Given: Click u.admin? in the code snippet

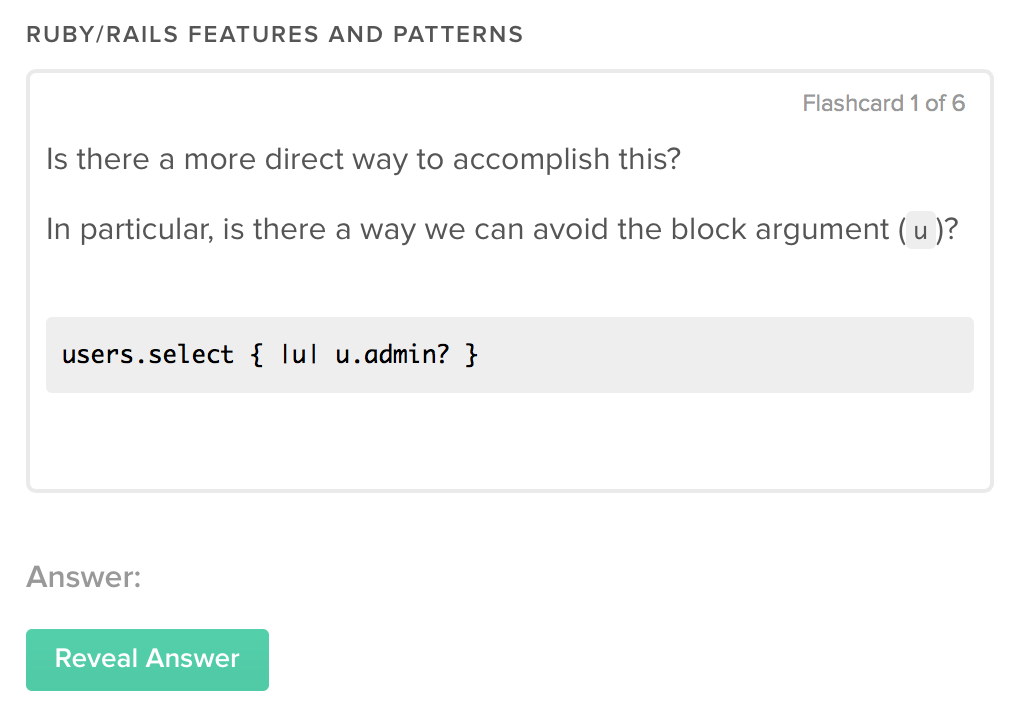Looking at the screenshot, I should (x=392, y=354).
